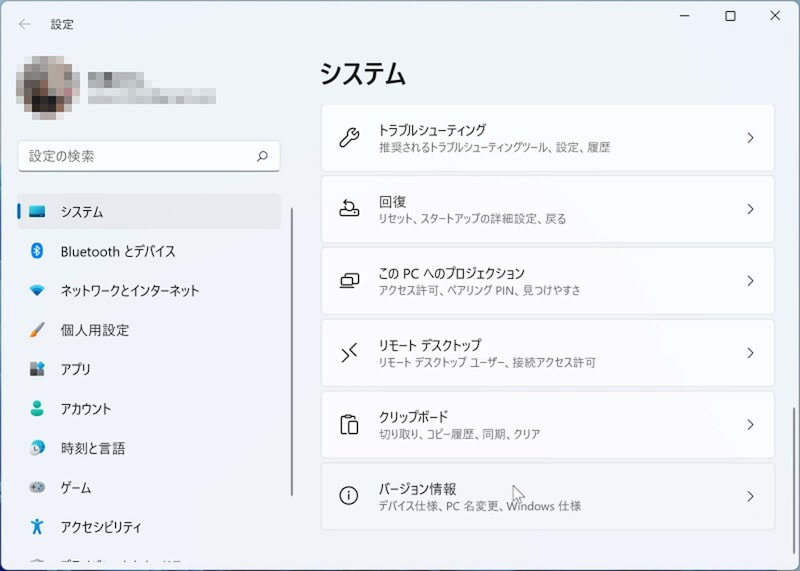
Task: Open 回復 using its right chevron
Action: point(750,209)
